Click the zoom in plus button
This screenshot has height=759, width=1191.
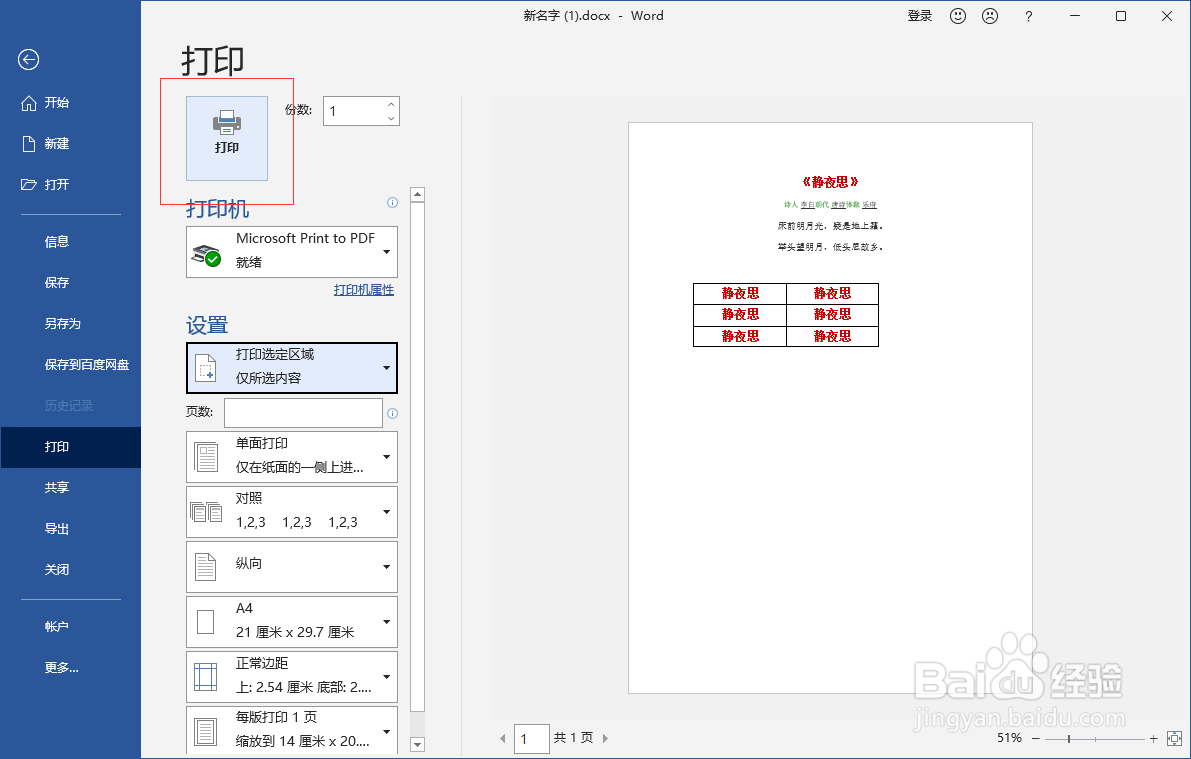click(1154, 738)
